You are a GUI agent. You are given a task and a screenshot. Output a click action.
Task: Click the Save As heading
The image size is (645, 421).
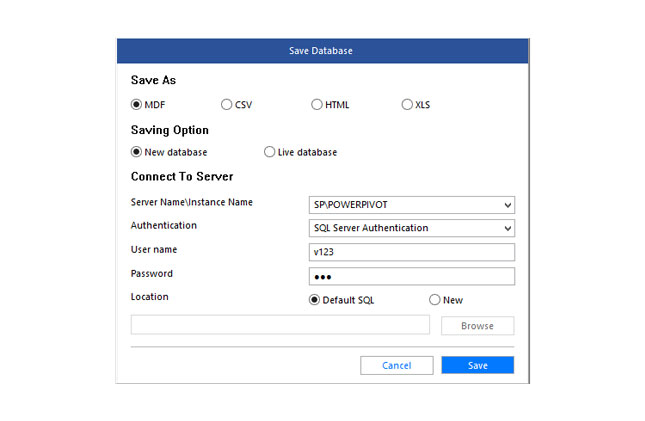153,80
